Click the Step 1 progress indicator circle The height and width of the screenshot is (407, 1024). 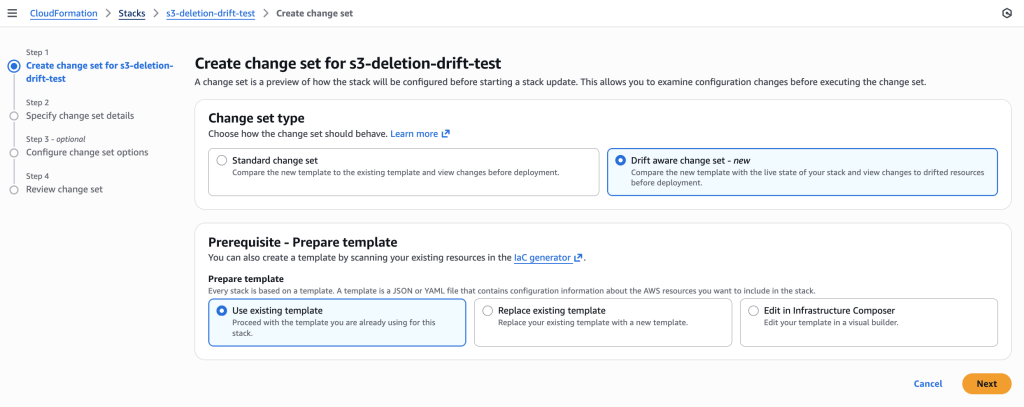[14, 66]
